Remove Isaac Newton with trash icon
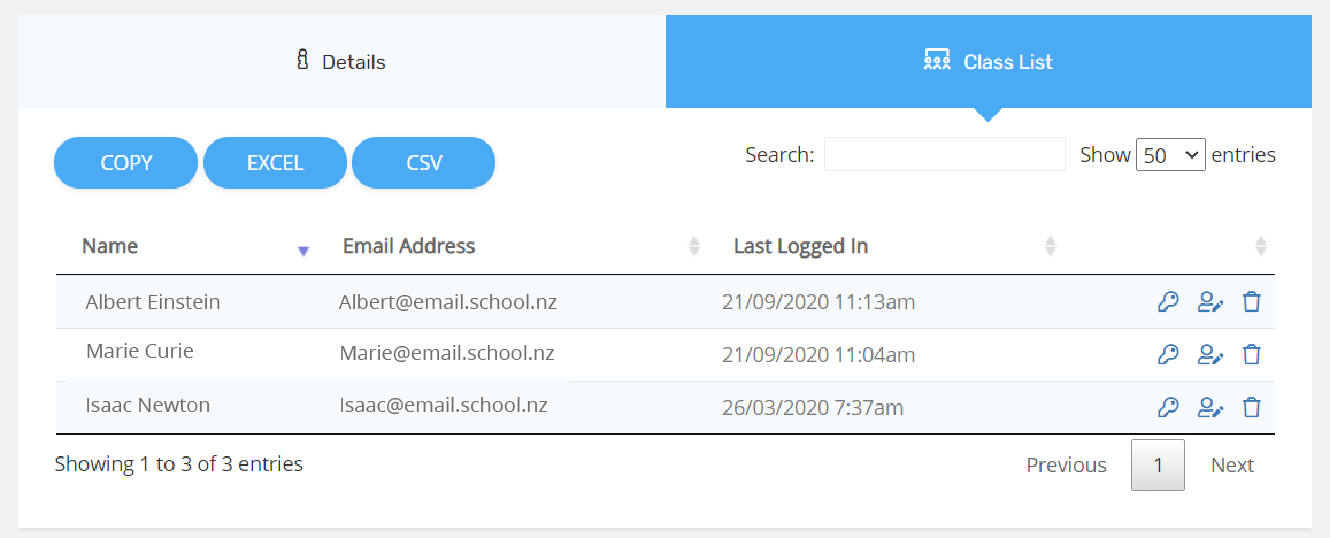Screen dimensions: 1331x538 (x=1251, y=407)
